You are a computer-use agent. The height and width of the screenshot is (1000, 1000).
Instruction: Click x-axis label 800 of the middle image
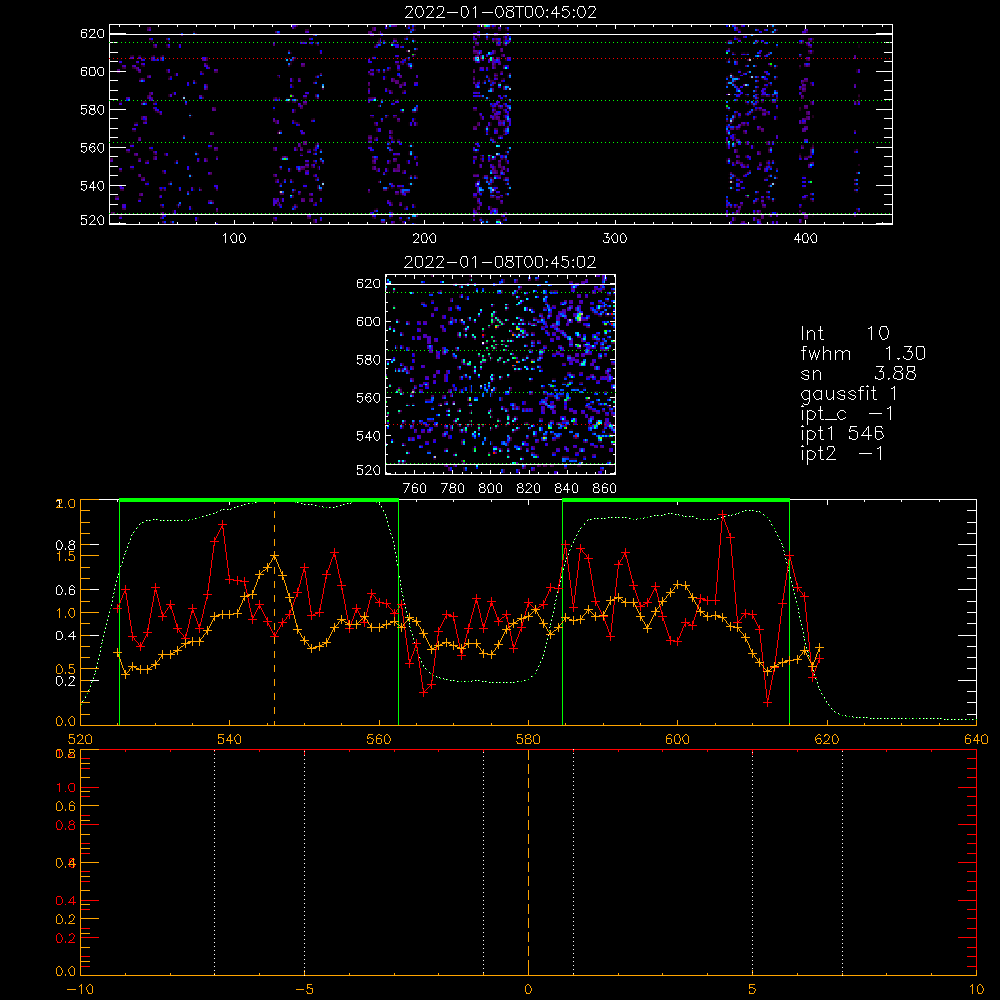coord(490,489)
